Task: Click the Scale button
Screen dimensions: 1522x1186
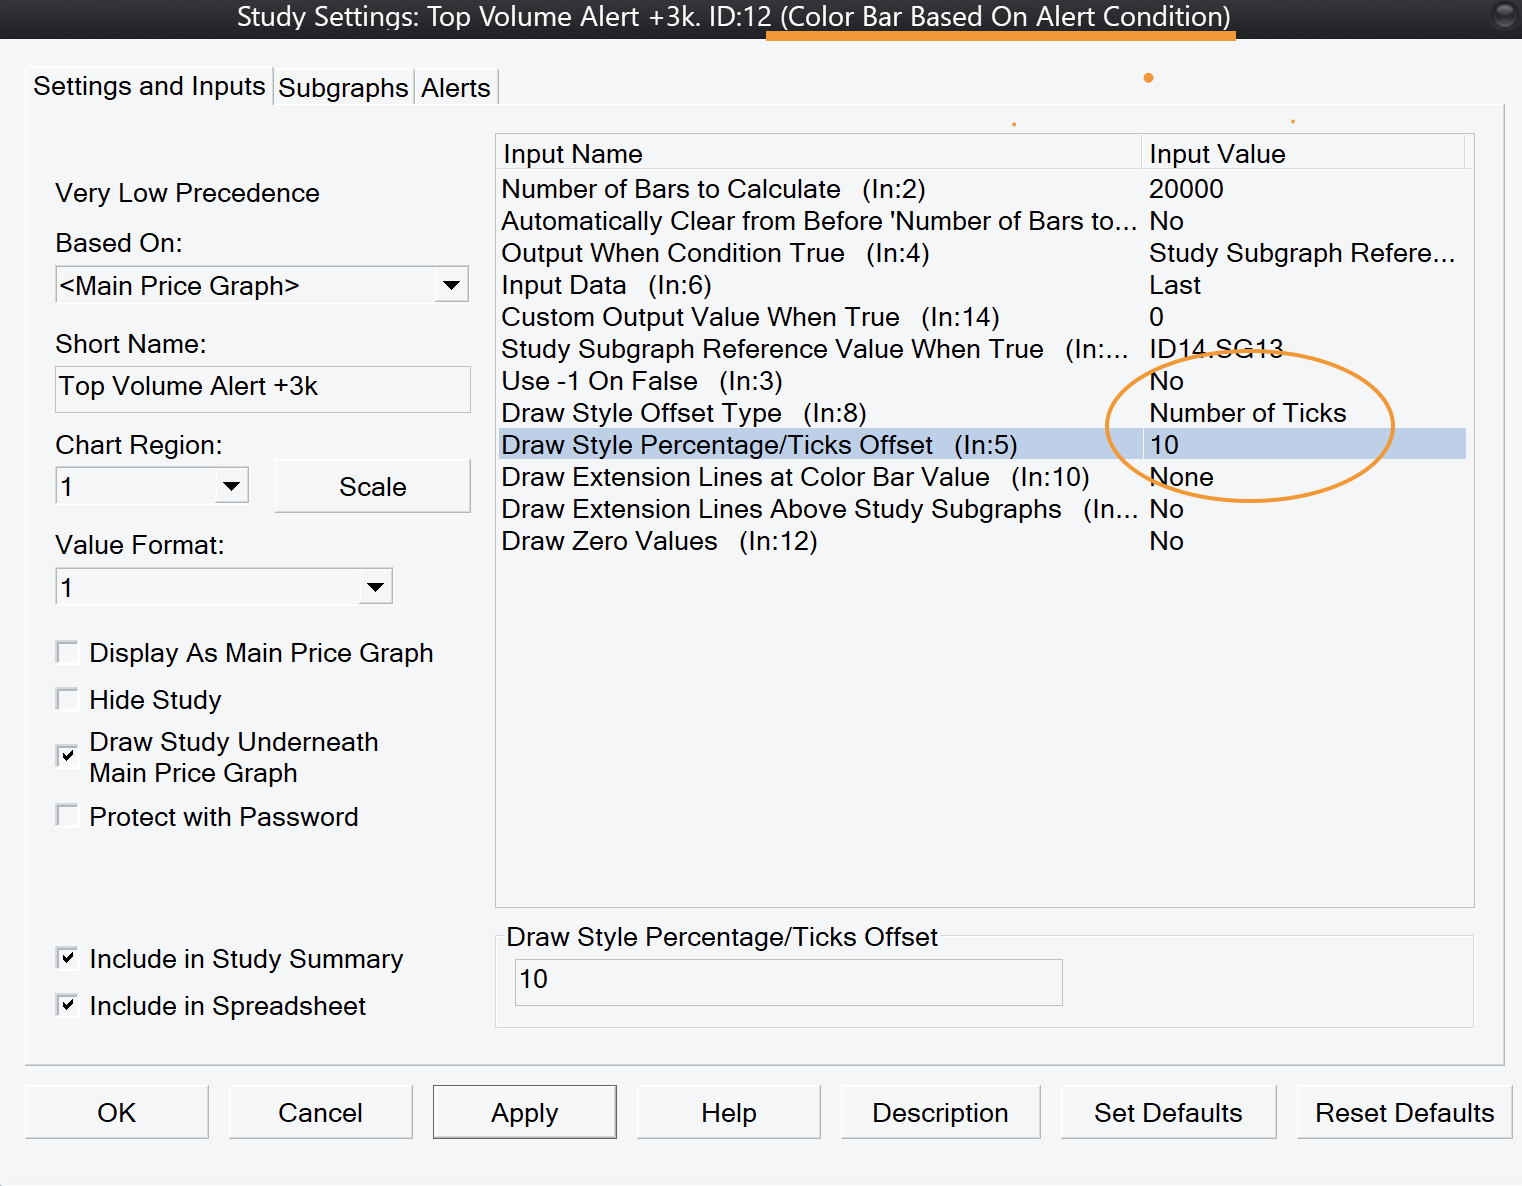Action: click(372, 487)
